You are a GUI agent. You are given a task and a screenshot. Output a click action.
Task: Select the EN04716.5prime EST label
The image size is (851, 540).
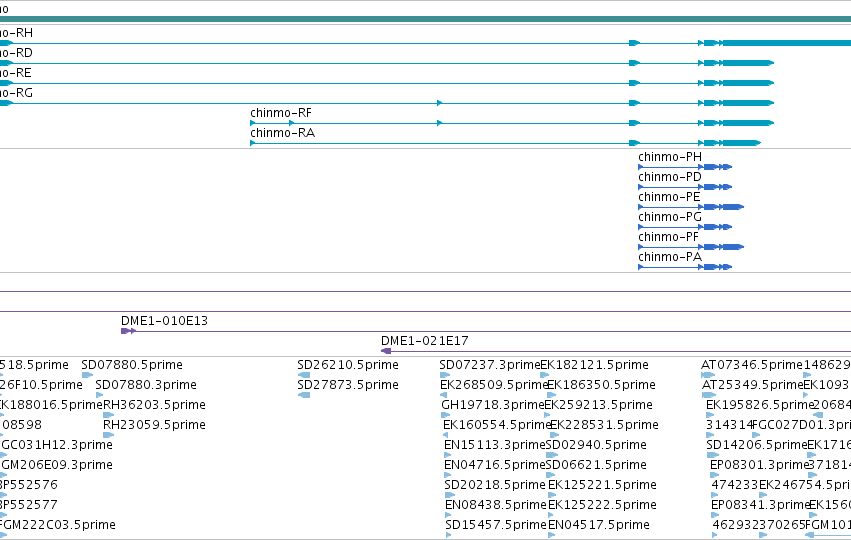pos(494,465)
